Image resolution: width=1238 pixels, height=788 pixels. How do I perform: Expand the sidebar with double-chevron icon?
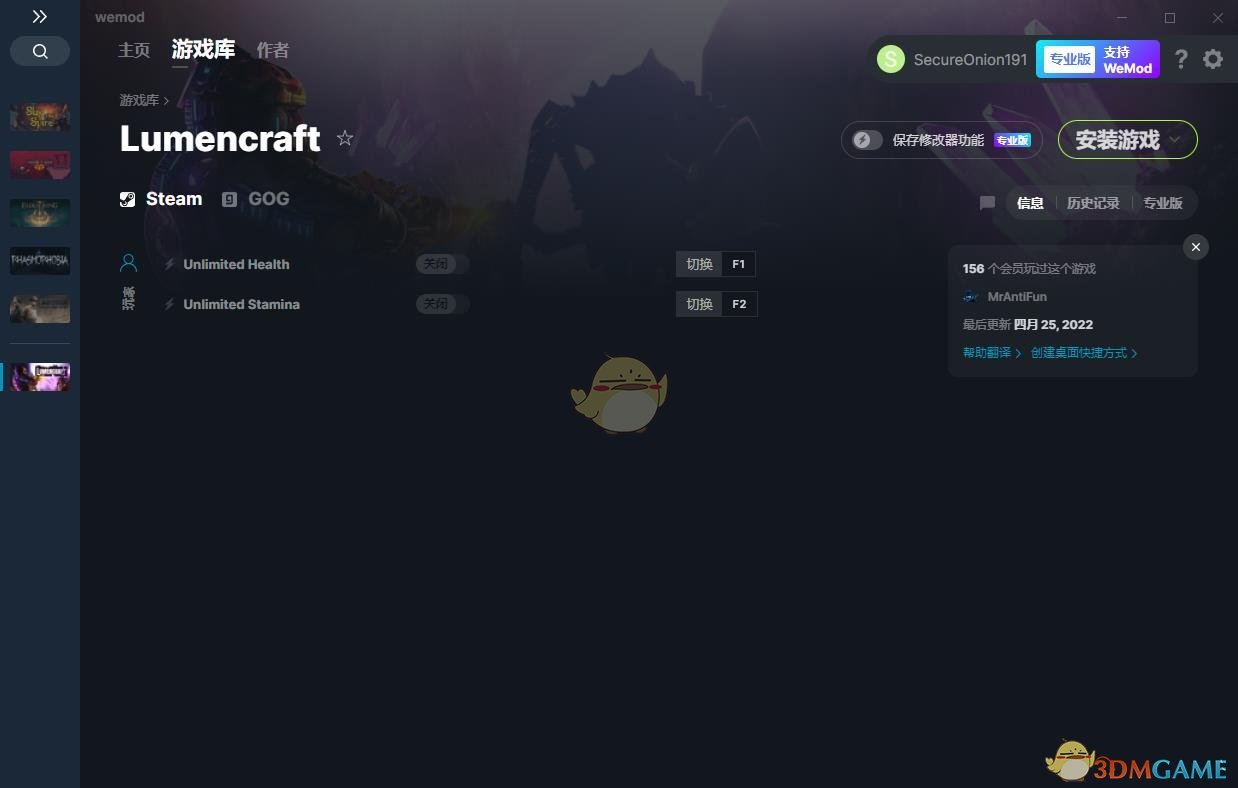pyautogui.click(x=39, y=17)
